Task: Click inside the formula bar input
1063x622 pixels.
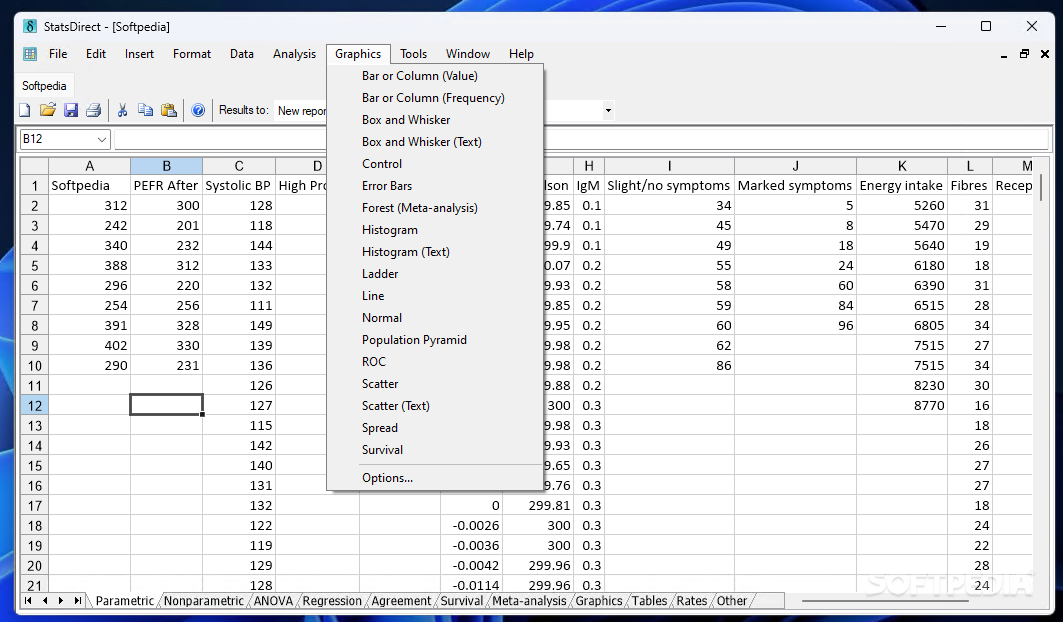Action: point(582,140)
